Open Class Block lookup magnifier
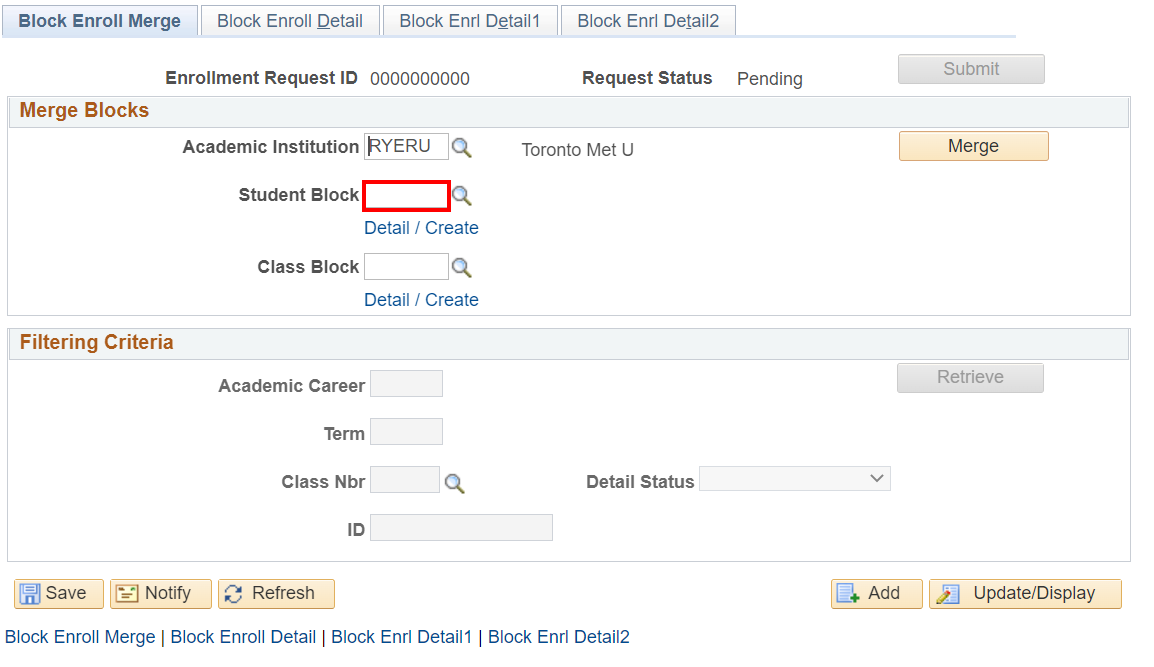Viewport: 1154px width, 667px height. [461, 268]
